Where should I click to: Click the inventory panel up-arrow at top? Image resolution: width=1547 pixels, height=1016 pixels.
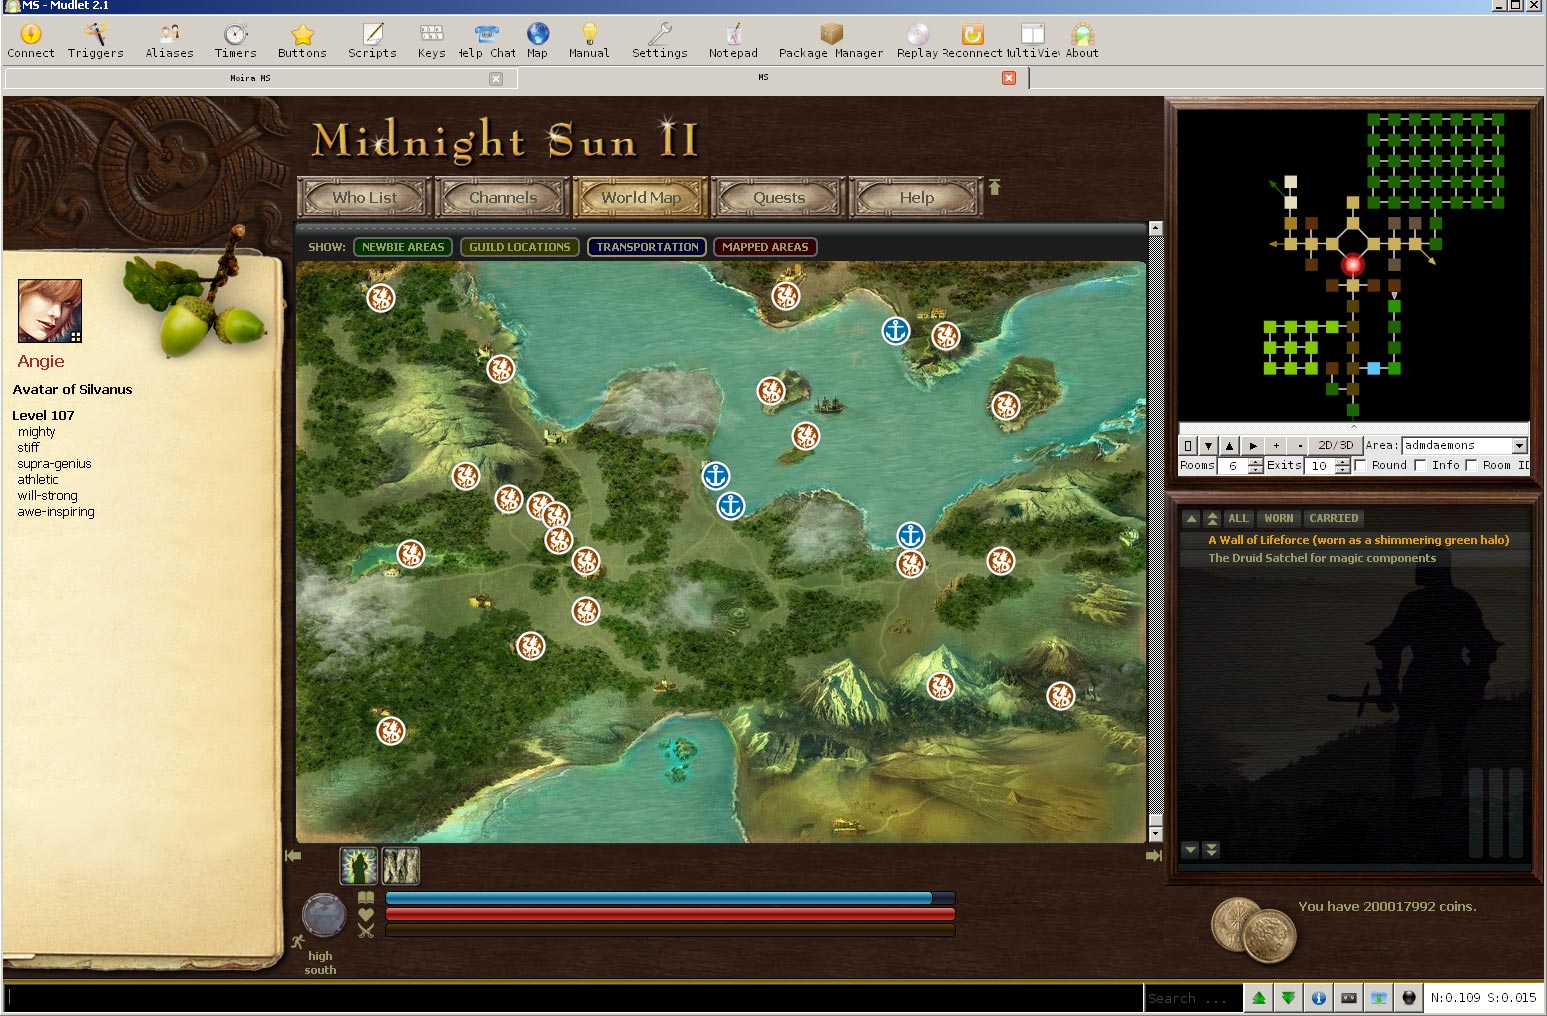[1191, 518]
